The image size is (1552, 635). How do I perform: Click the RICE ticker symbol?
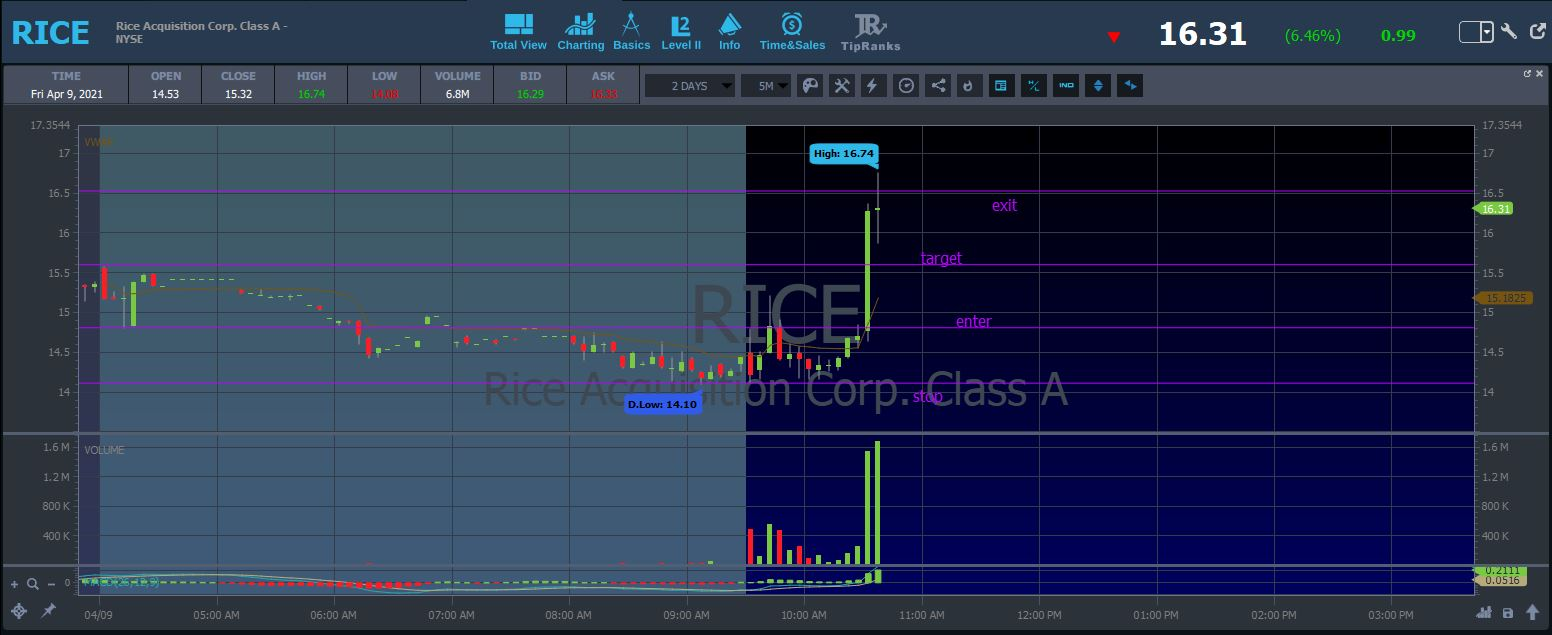[51, 32]
